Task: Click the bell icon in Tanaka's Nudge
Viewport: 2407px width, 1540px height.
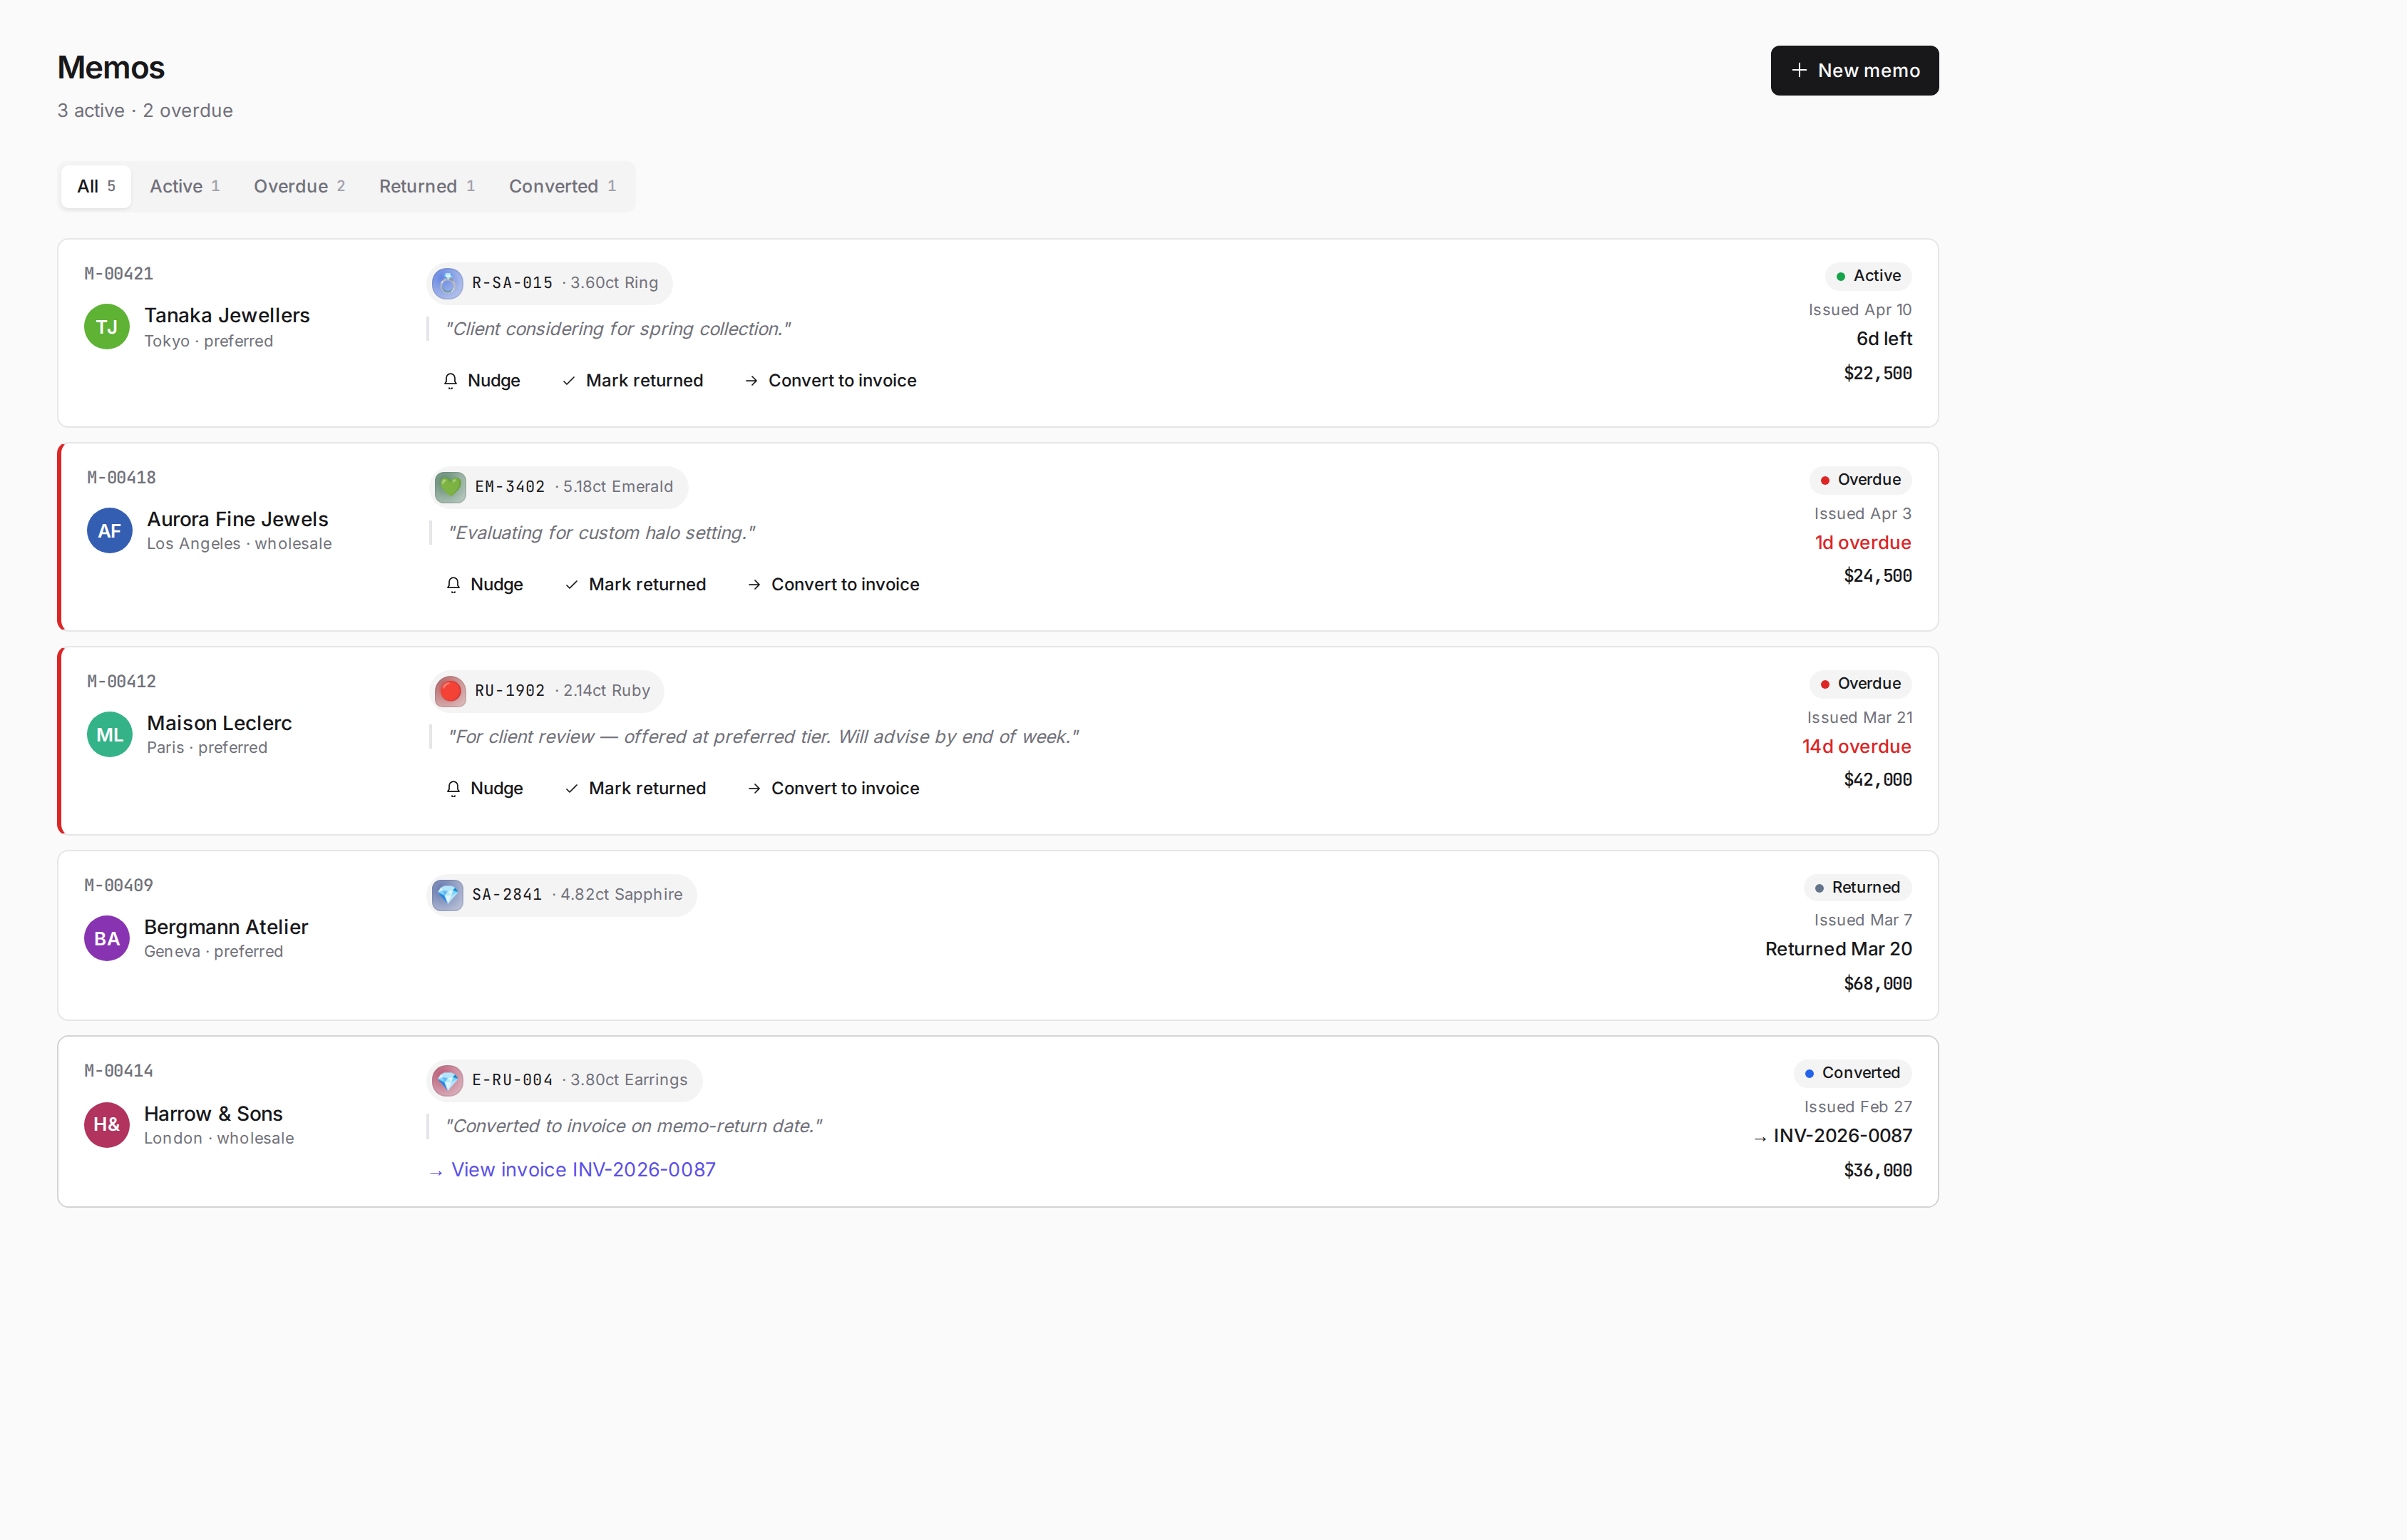Action: pos(450,381)
